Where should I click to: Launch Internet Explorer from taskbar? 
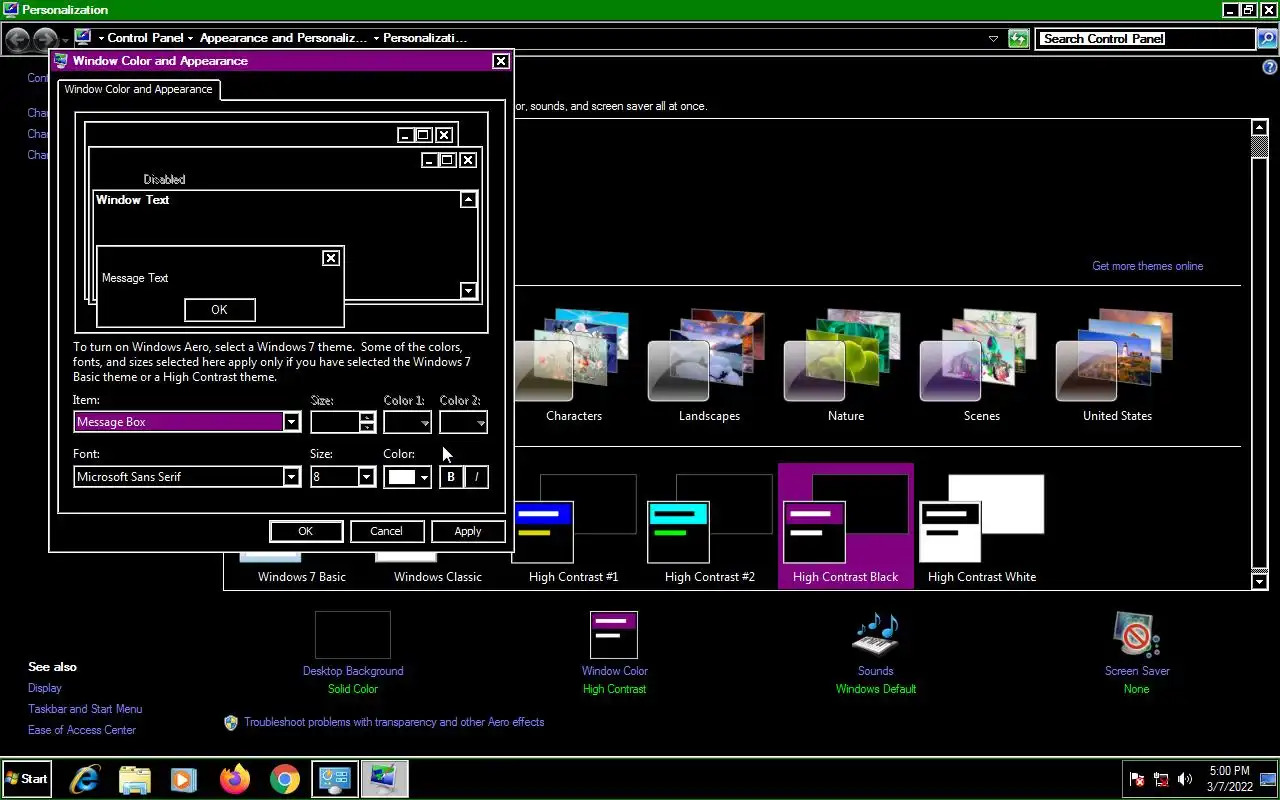tap(85, 779)
